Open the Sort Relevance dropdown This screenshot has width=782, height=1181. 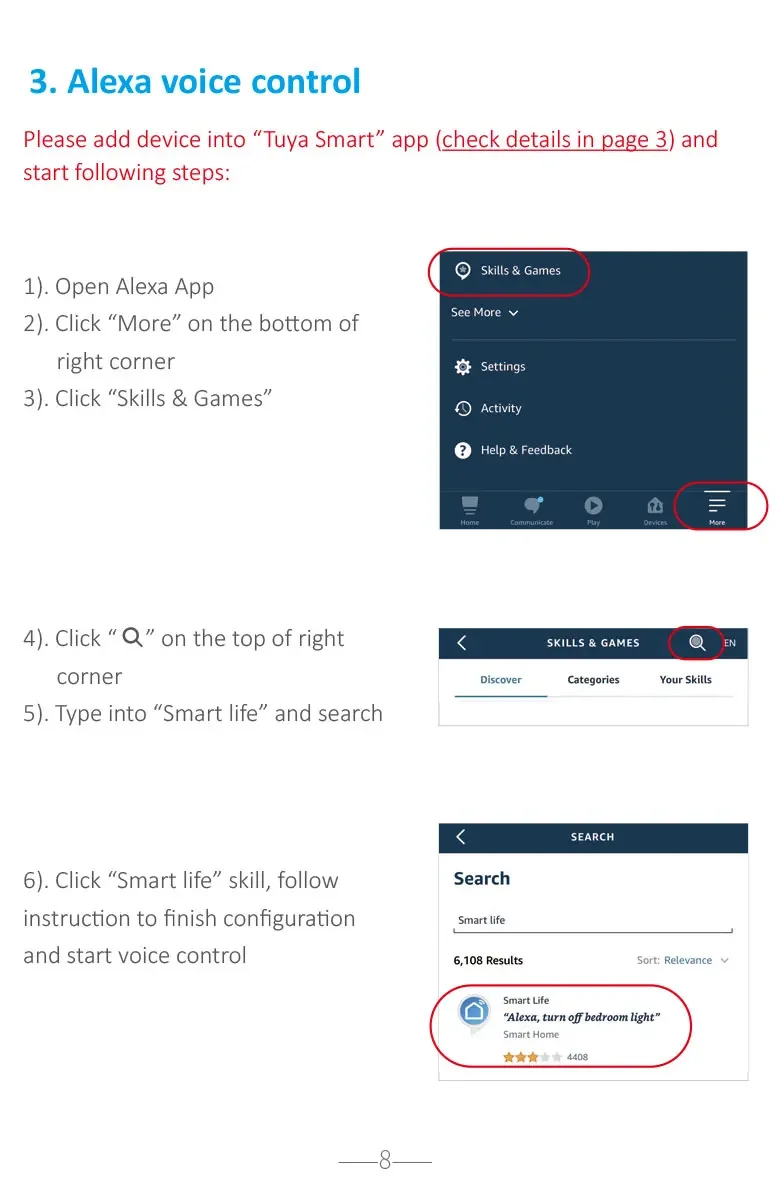683,960
